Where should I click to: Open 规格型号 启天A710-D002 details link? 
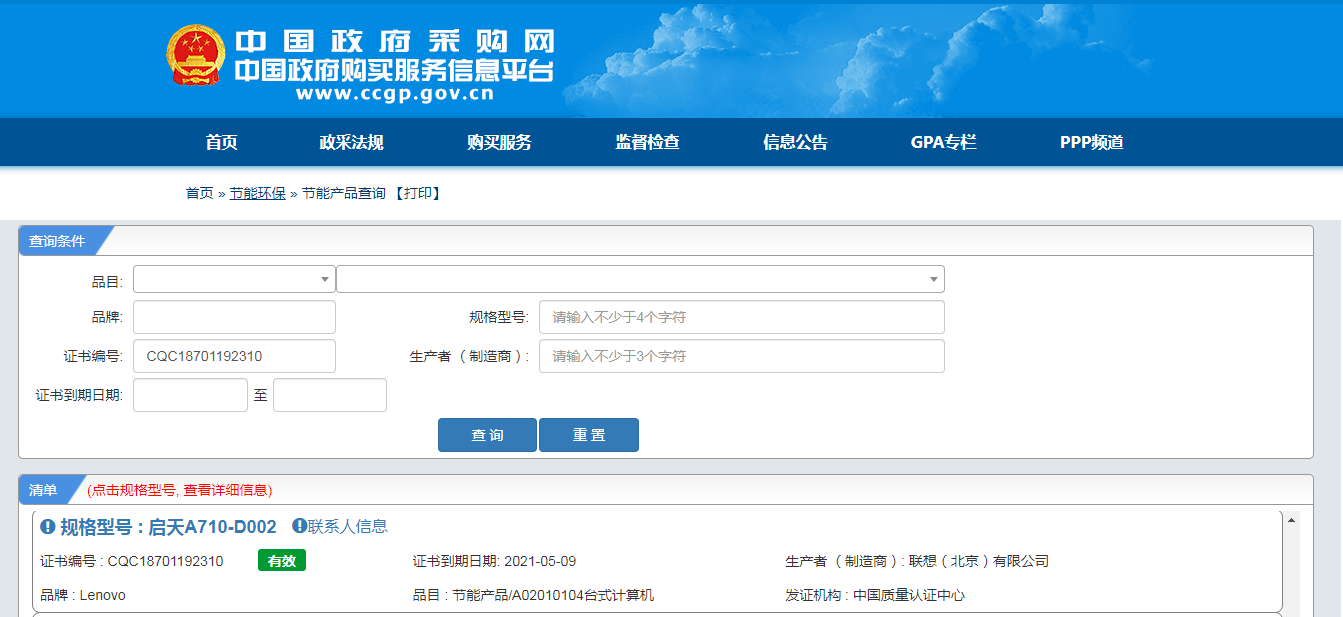168,527
